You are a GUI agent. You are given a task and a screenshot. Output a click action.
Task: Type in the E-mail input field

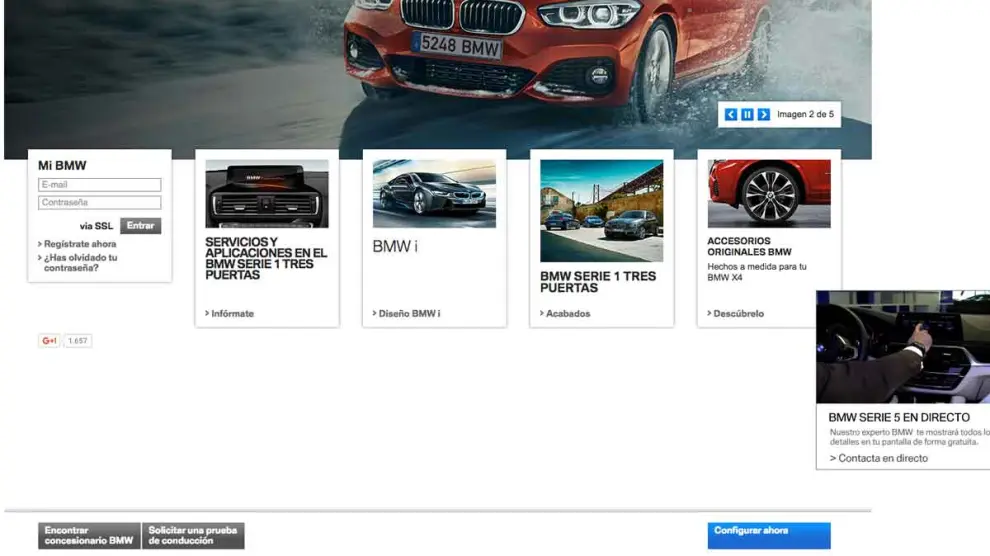click(99, 185)
